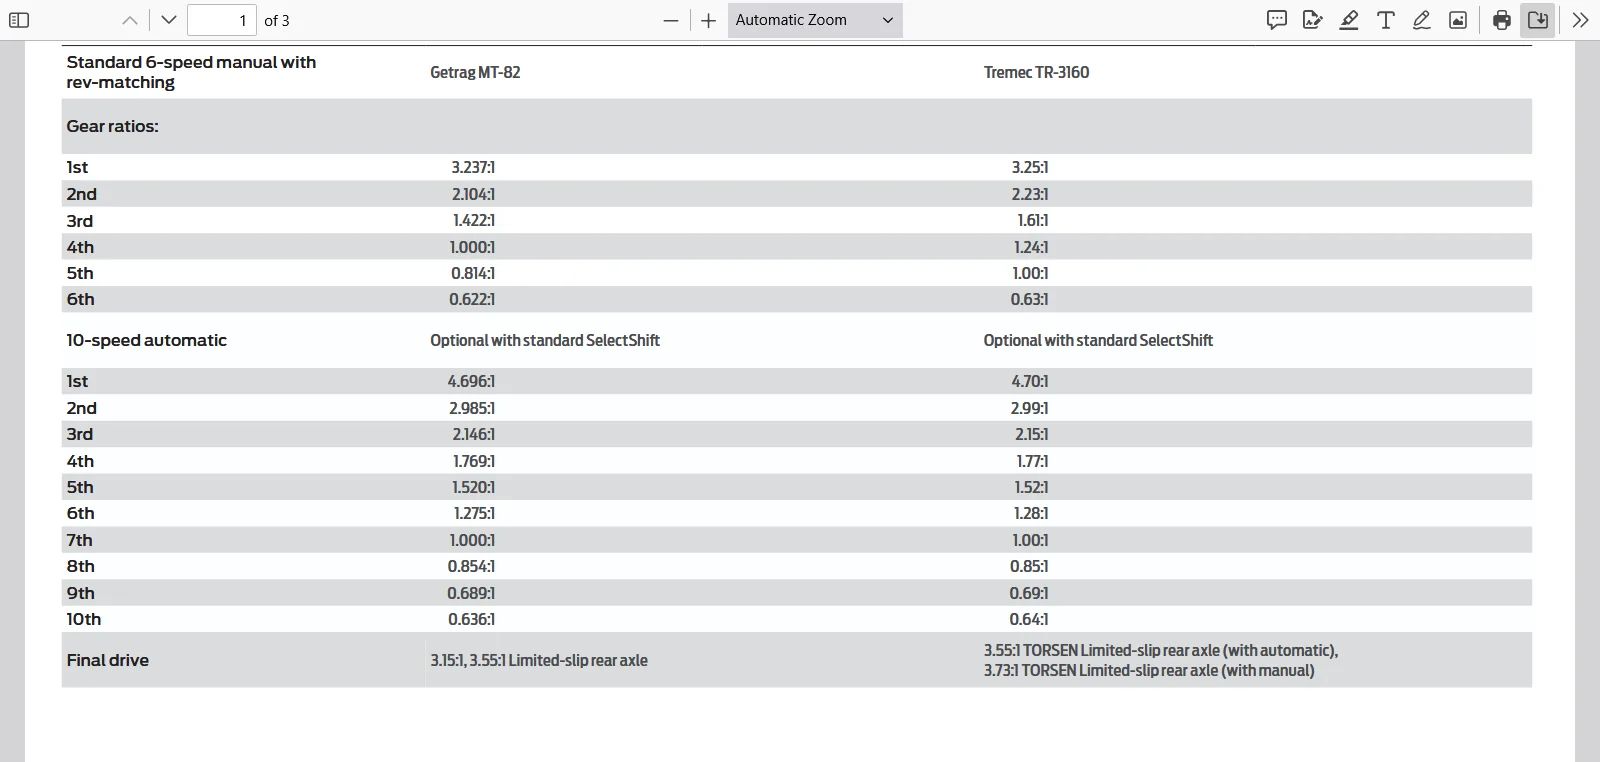The height and width of the screenshot is (762, 1600).
Task: Click the 2.146:1 ratio value
Action: (x=474, y=434)
